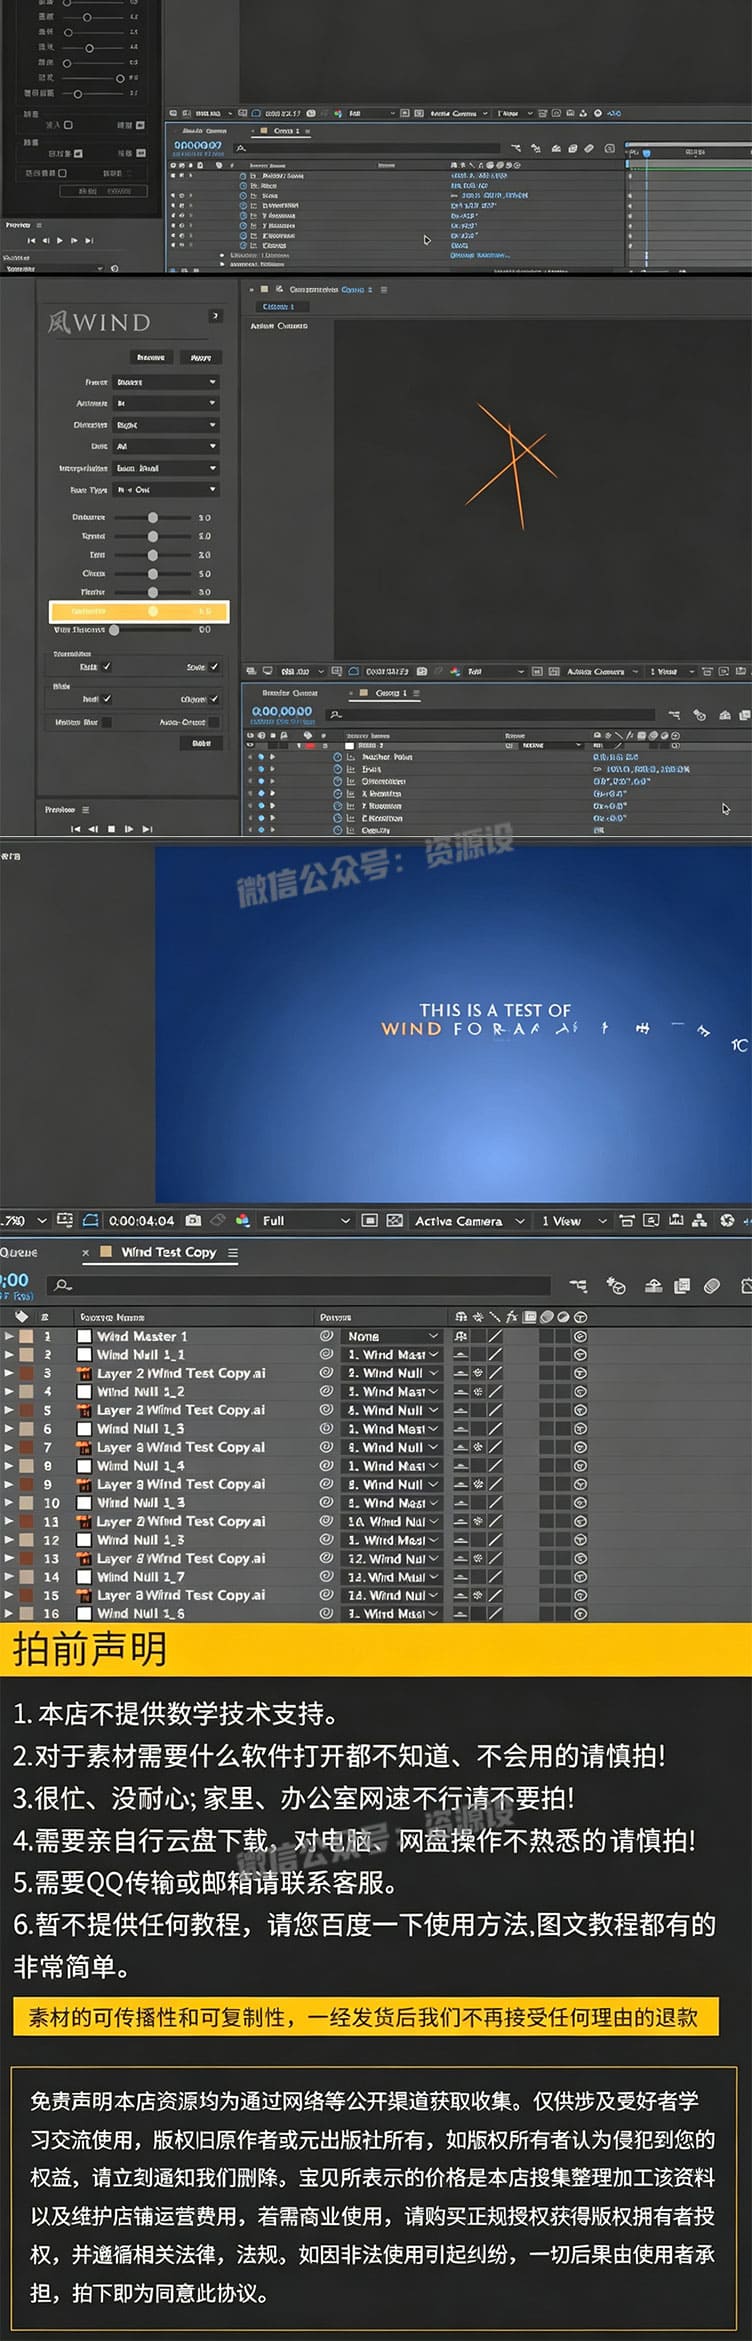Screen dimensions: 752x2341
Task: Click the right button under the WIND logo
Action: [x=200, y=357]
